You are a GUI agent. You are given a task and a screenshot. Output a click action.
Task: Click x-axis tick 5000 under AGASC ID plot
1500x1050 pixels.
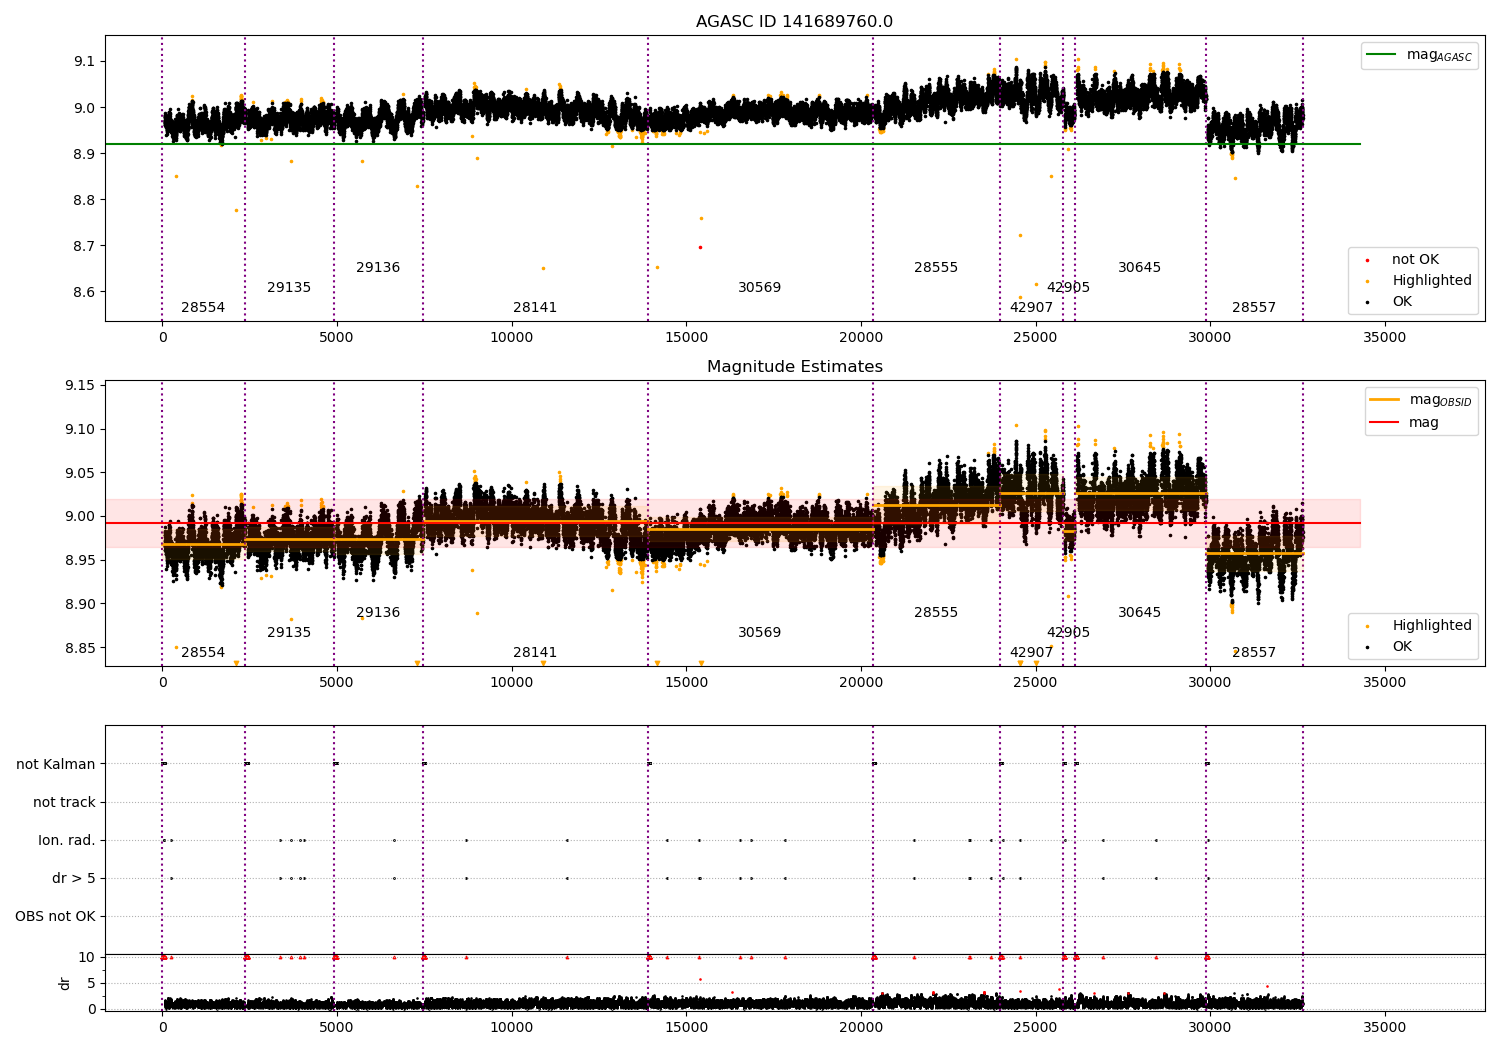point(337,338)
